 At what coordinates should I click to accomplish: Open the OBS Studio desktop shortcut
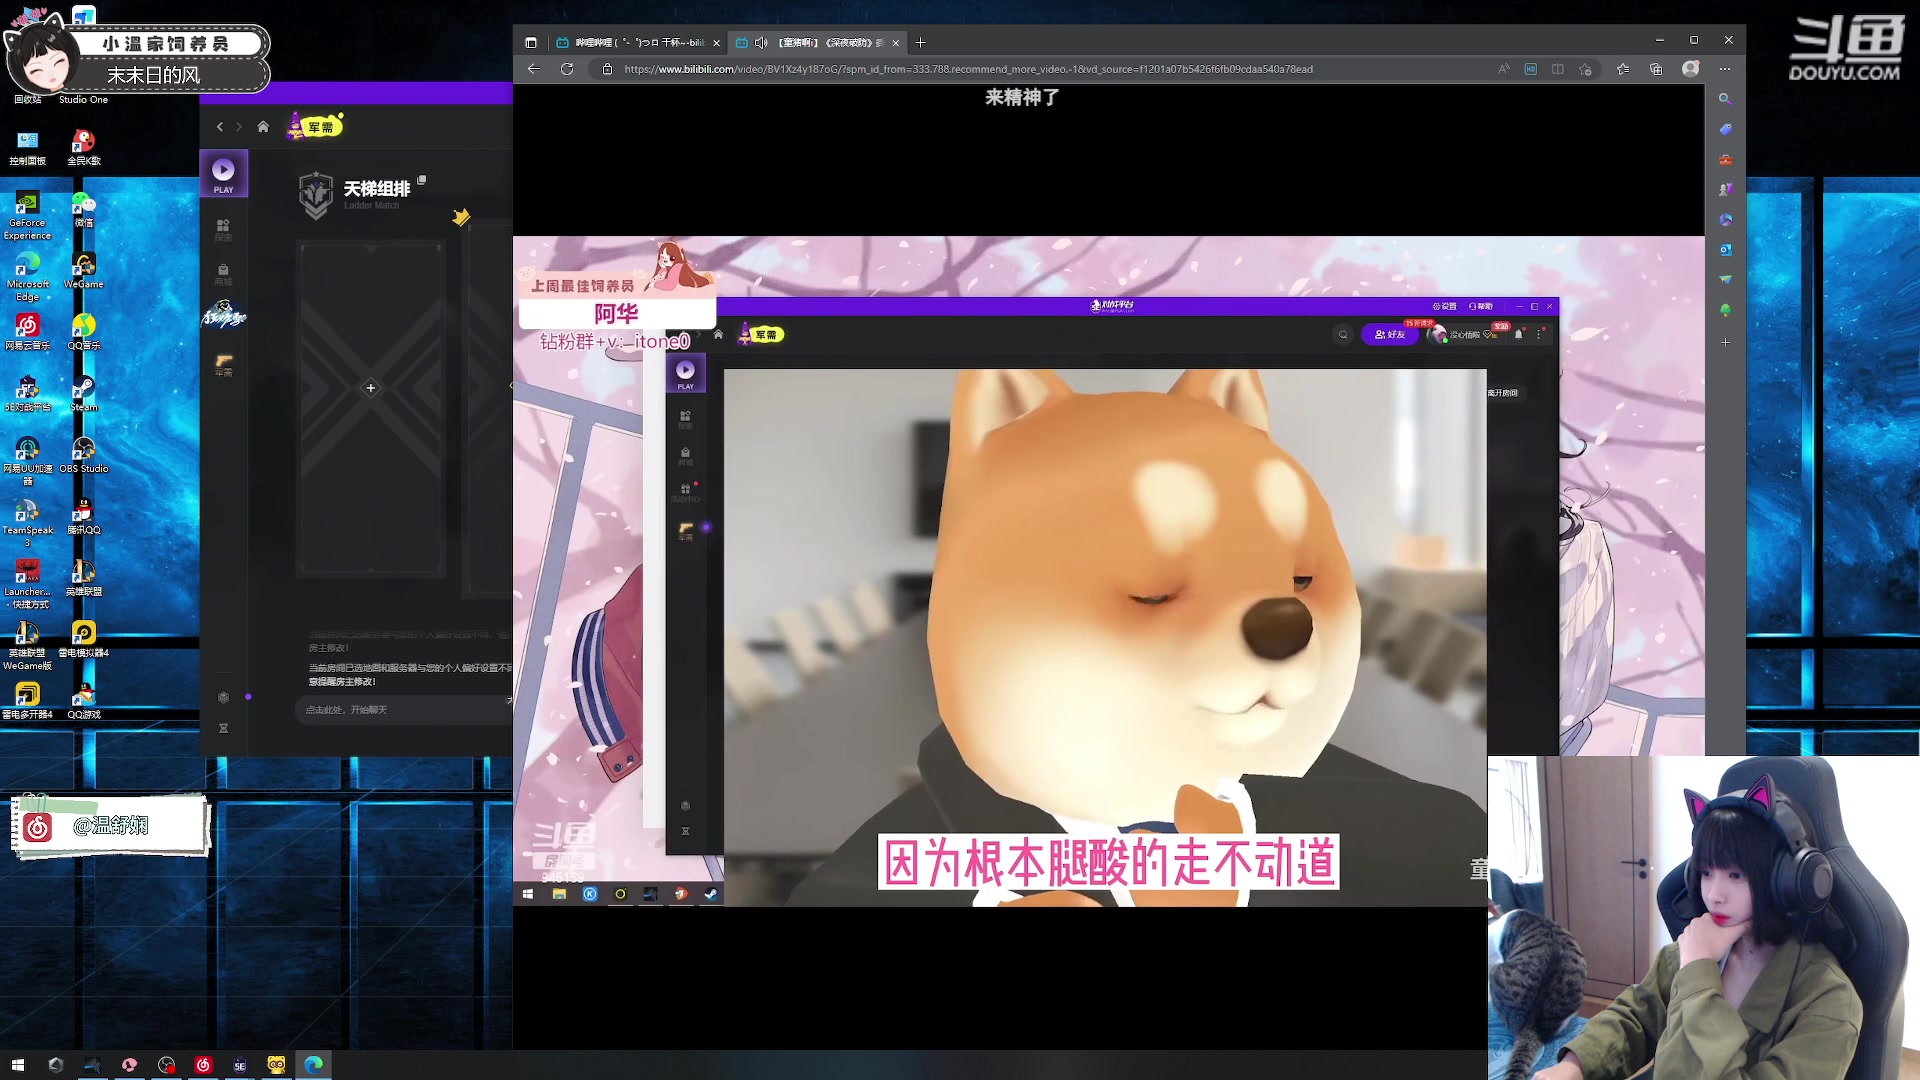(84, 455)
